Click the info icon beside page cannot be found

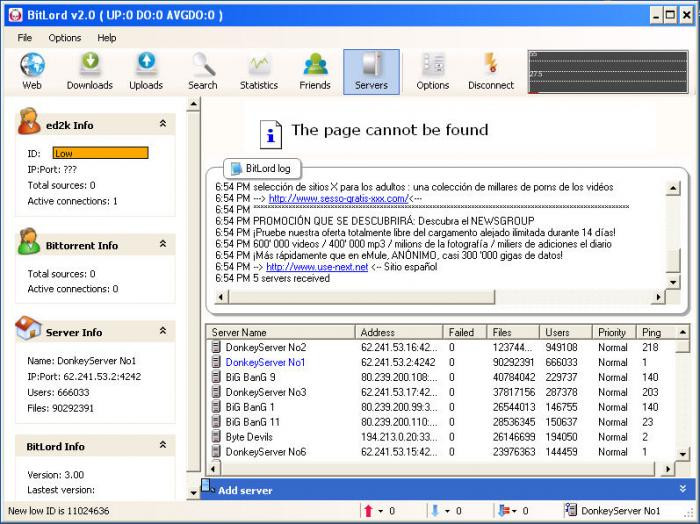(x=271, y=134)
